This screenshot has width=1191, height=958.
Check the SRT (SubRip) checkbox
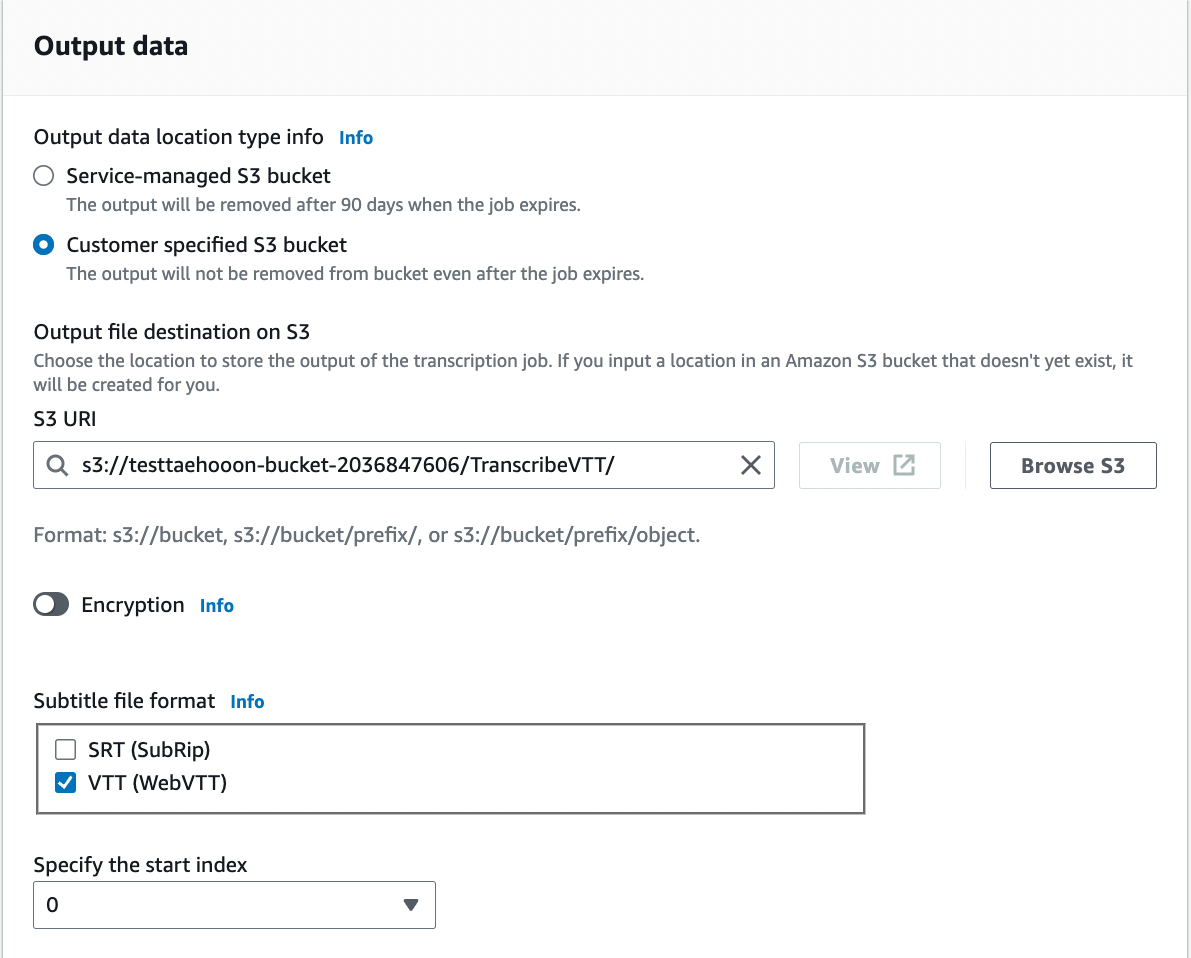click(x=66, y=749)
